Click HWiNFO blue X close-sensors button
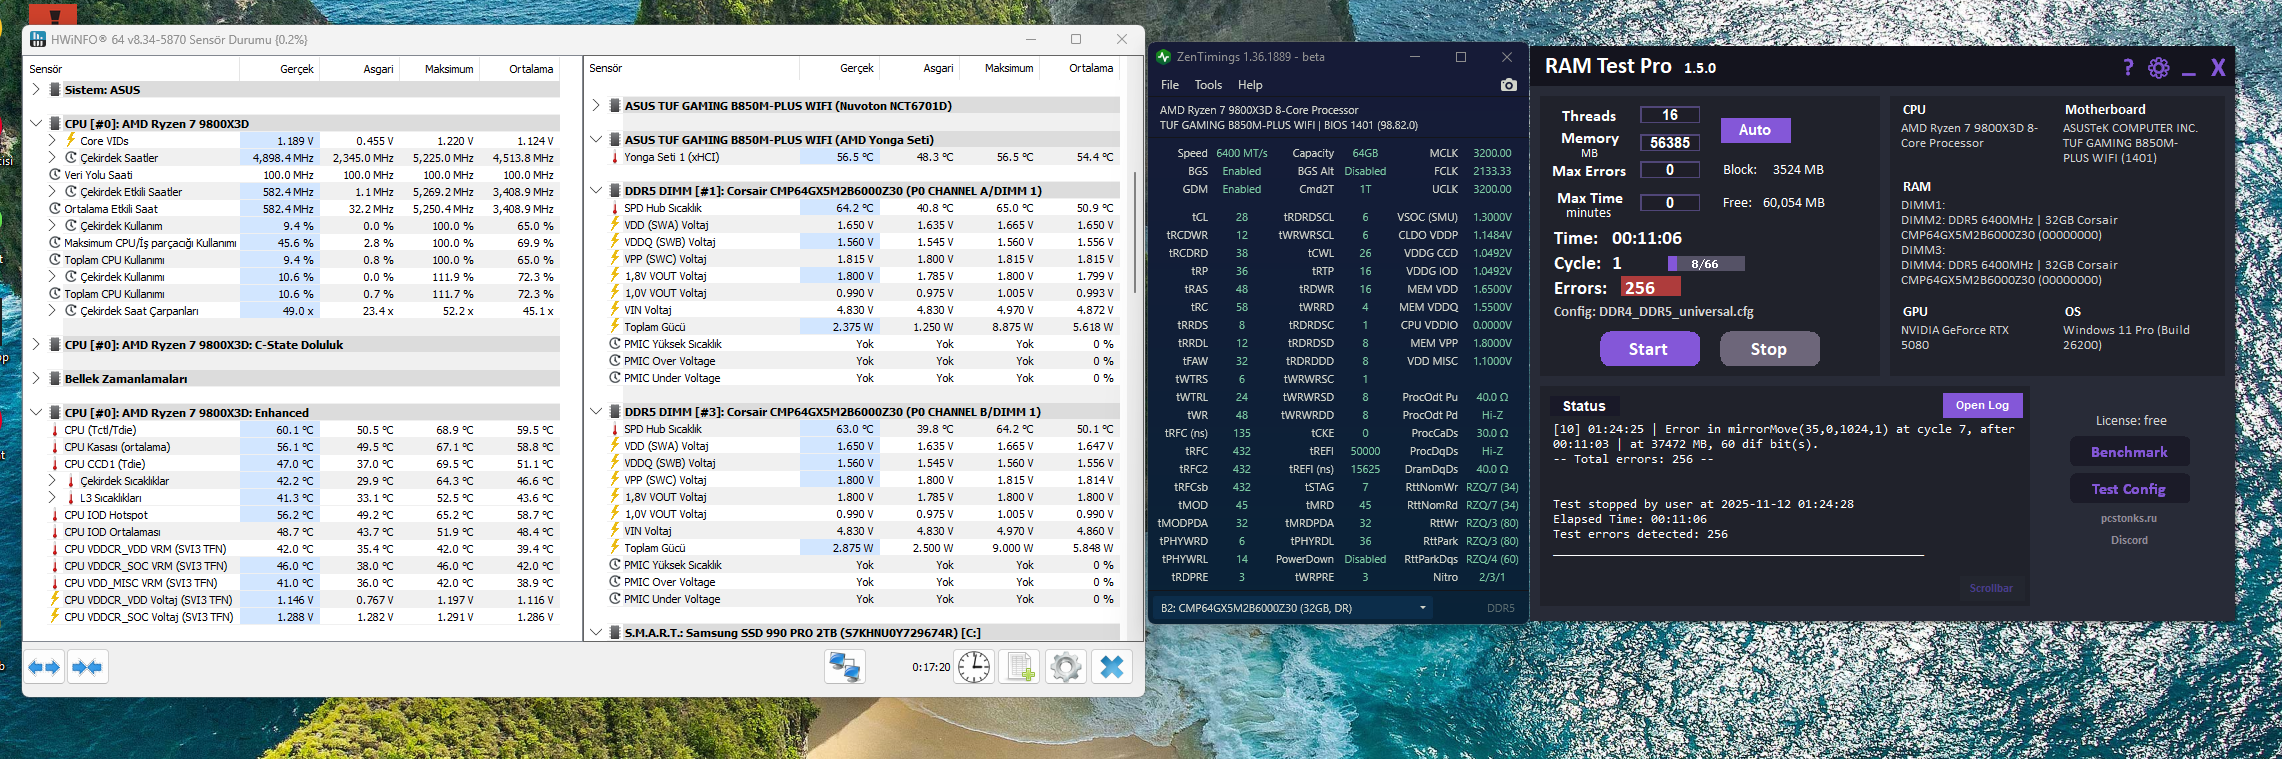2282x759 pixels. click(1112, 667)
